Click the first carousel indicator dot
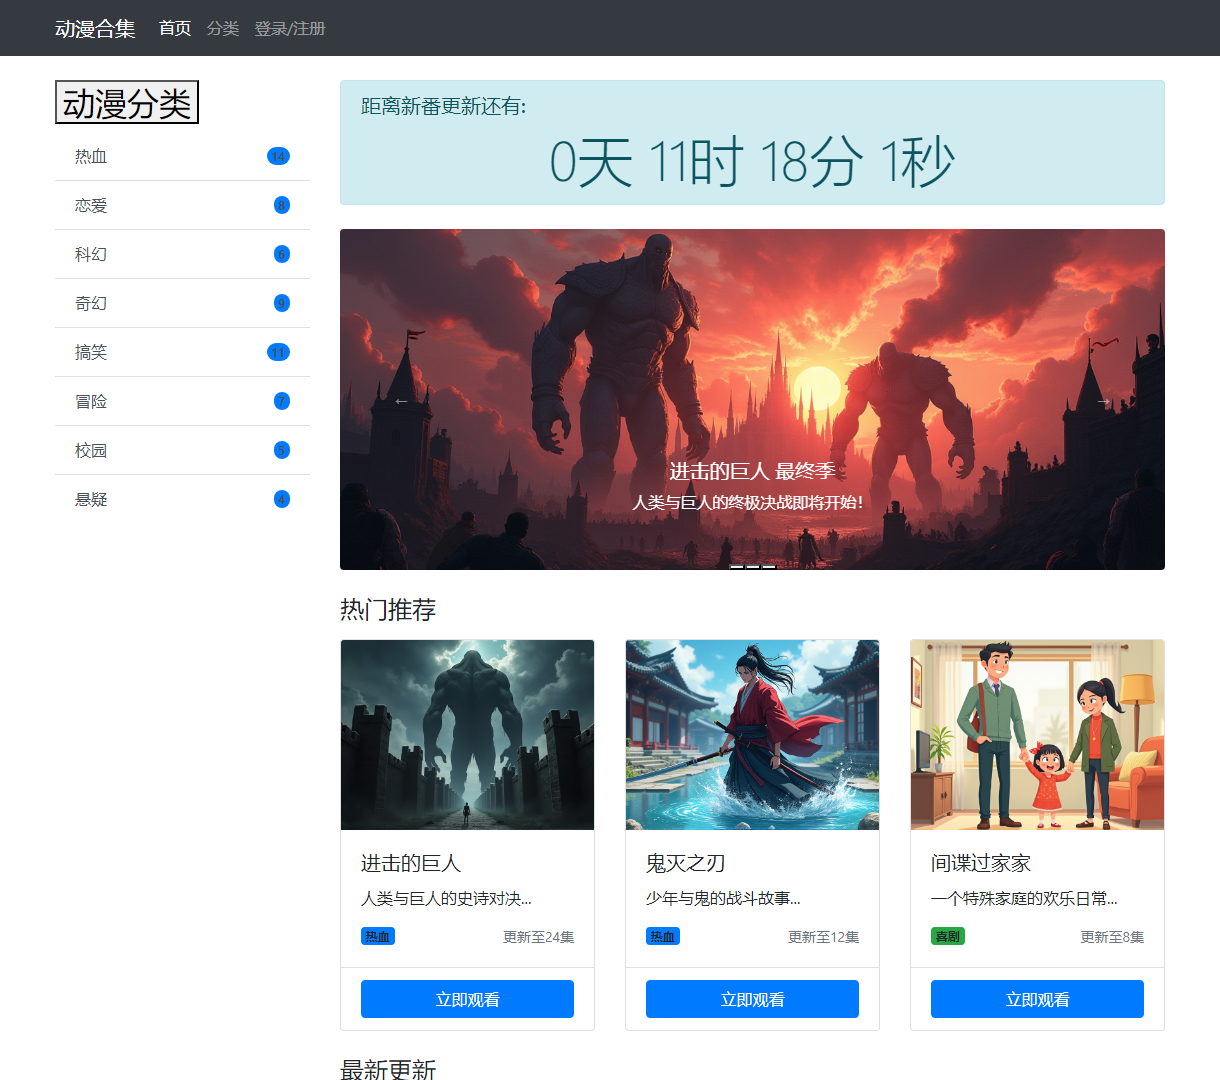The width and height of the screenshot is (1220, 1080). point(738,567)
